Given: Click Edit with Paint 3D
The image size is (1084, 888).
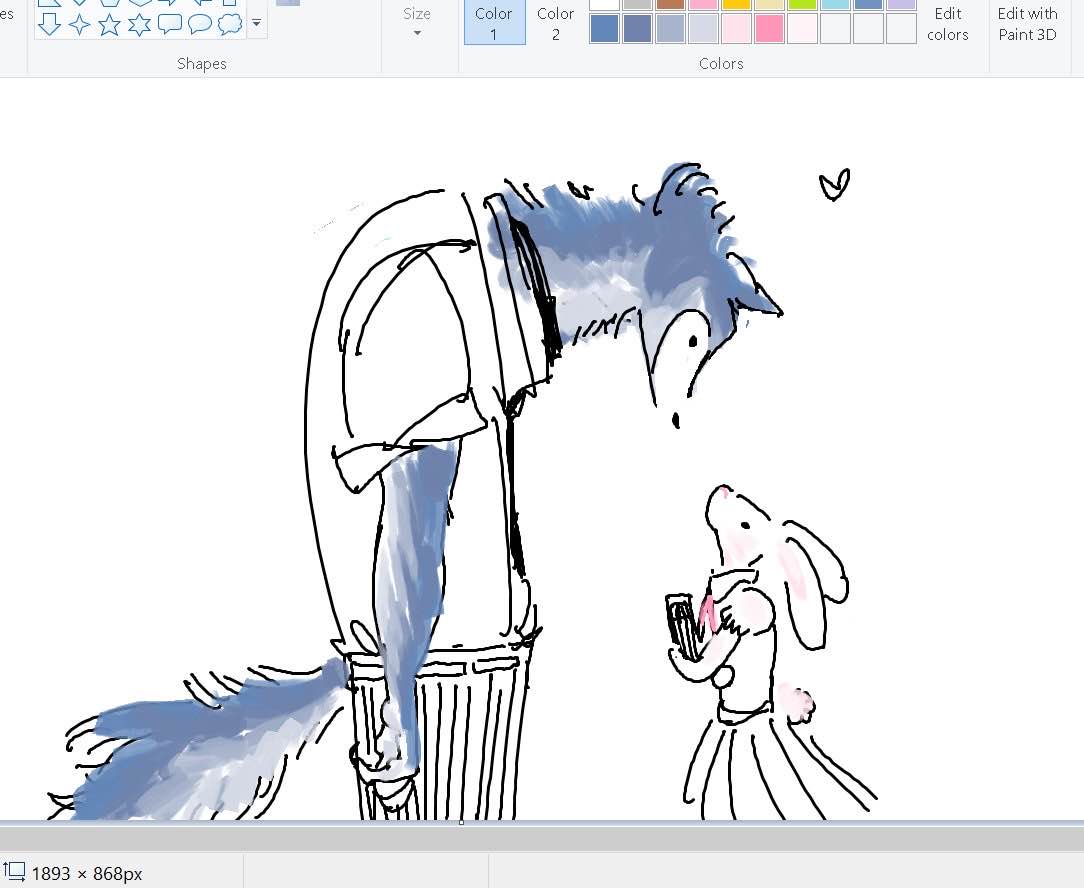Looking at the screenshot, I should [x=1027, y=24].
